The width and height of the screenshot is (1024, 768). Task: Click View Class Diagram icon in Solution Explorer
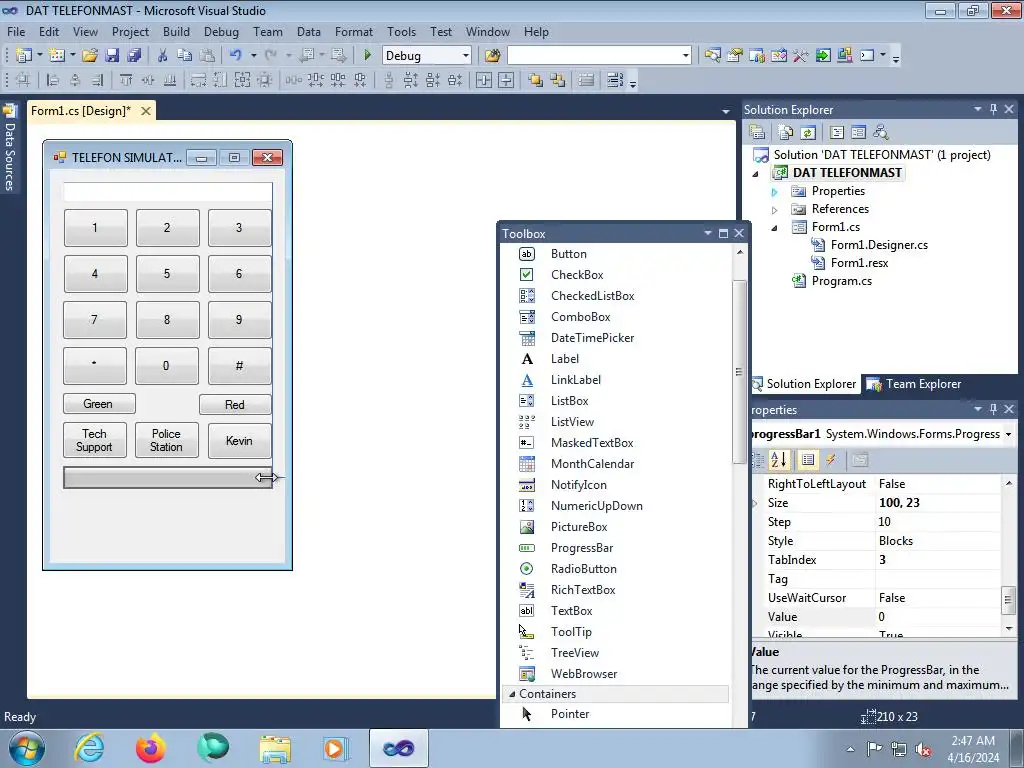881,133
